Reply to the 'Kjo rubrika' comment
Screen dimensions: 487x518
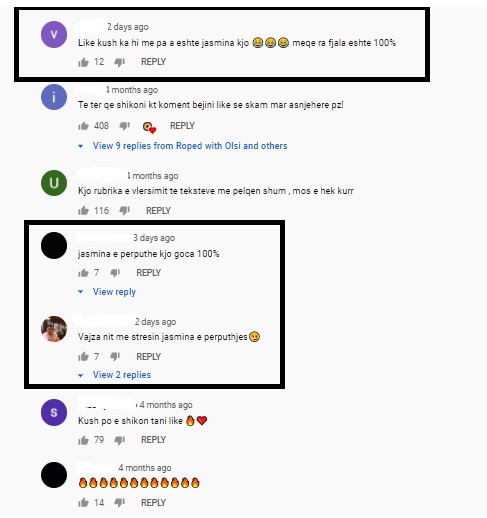158,211
